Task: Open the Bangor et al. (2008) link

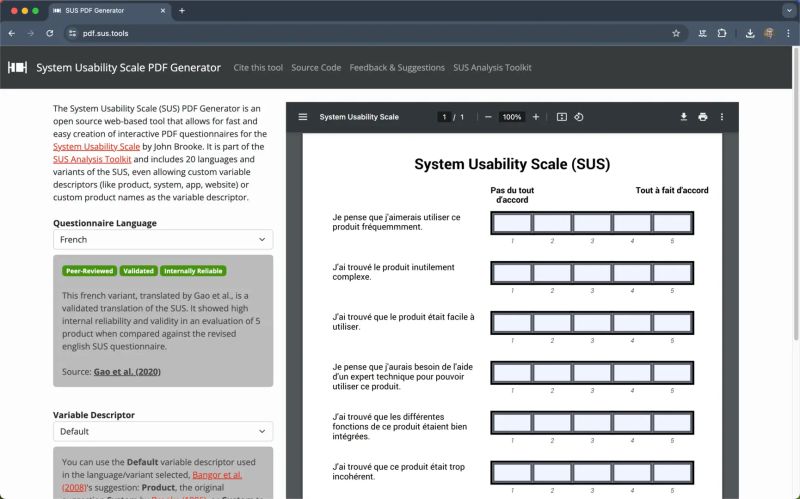Action: click(x=217, y=475)
